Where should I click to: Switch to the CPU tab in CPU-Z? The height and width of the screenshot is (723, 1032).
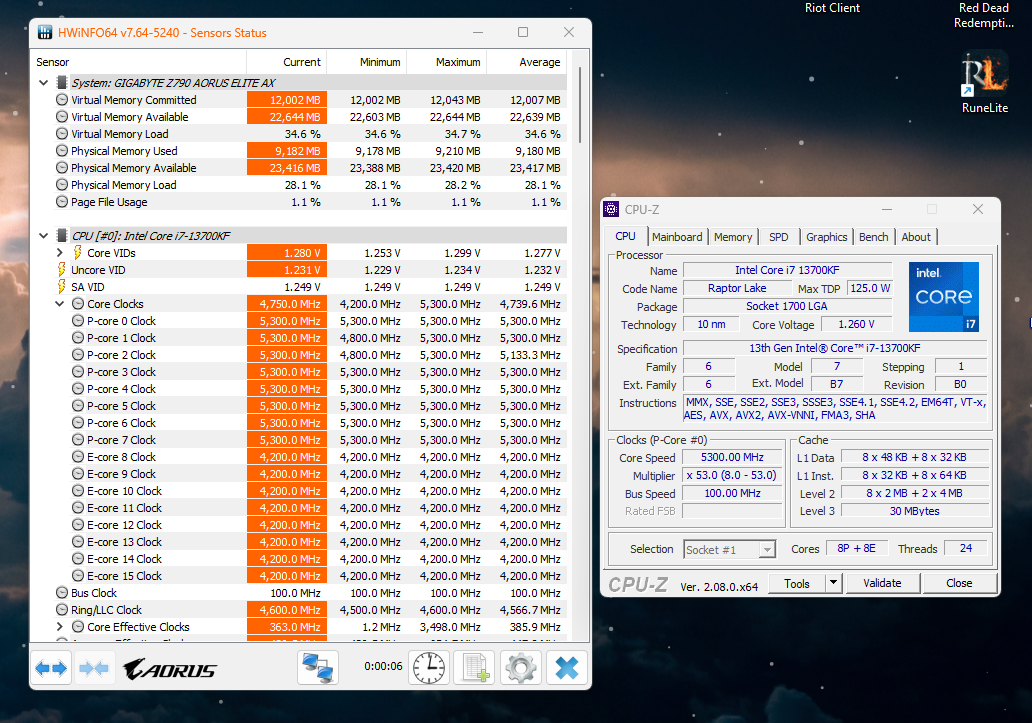(x=625, y=236)
